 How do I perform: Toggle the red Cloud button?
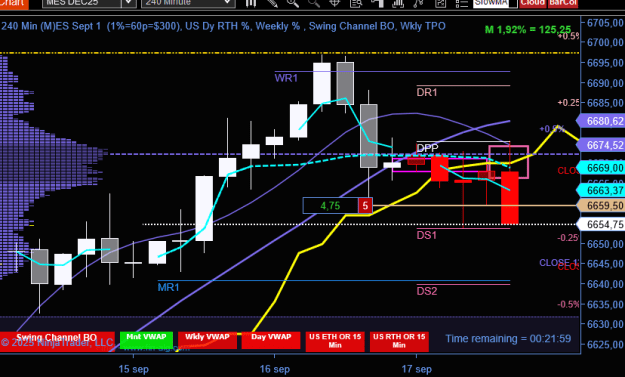[533, 3]
